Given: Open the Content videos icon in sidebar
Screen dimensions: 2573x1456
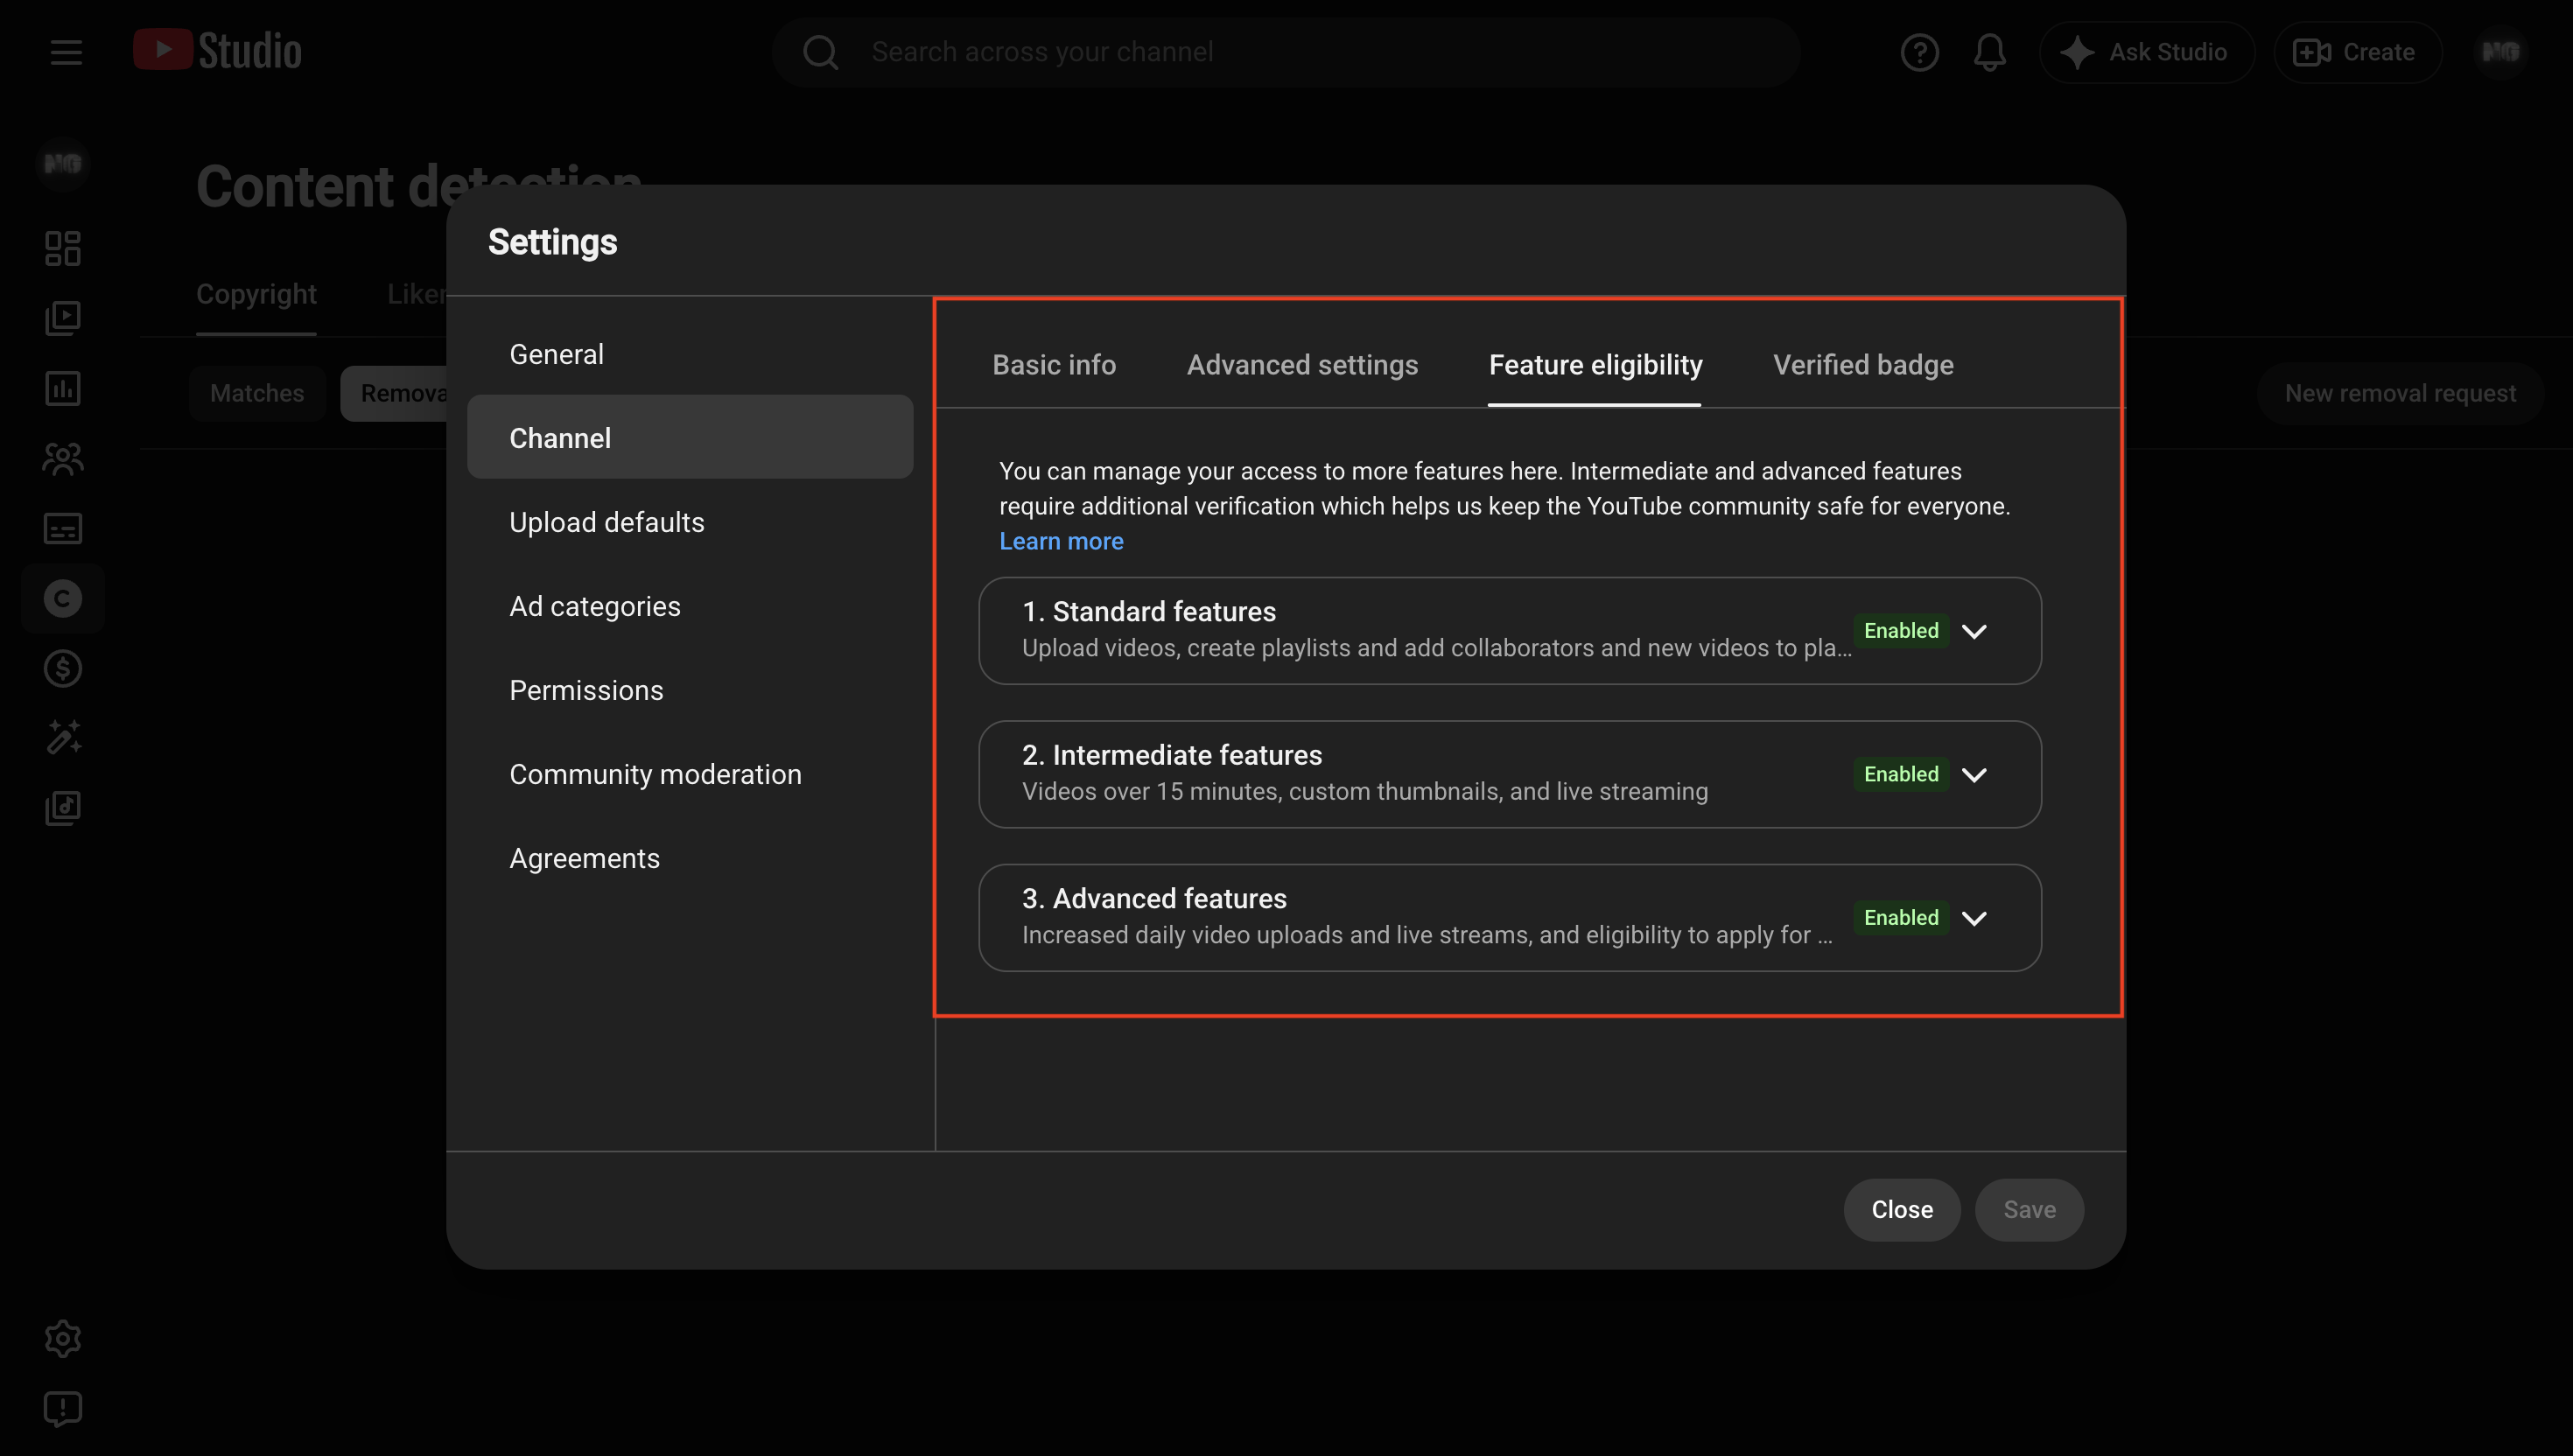Looking at the screenshot, I should [62, 318].
